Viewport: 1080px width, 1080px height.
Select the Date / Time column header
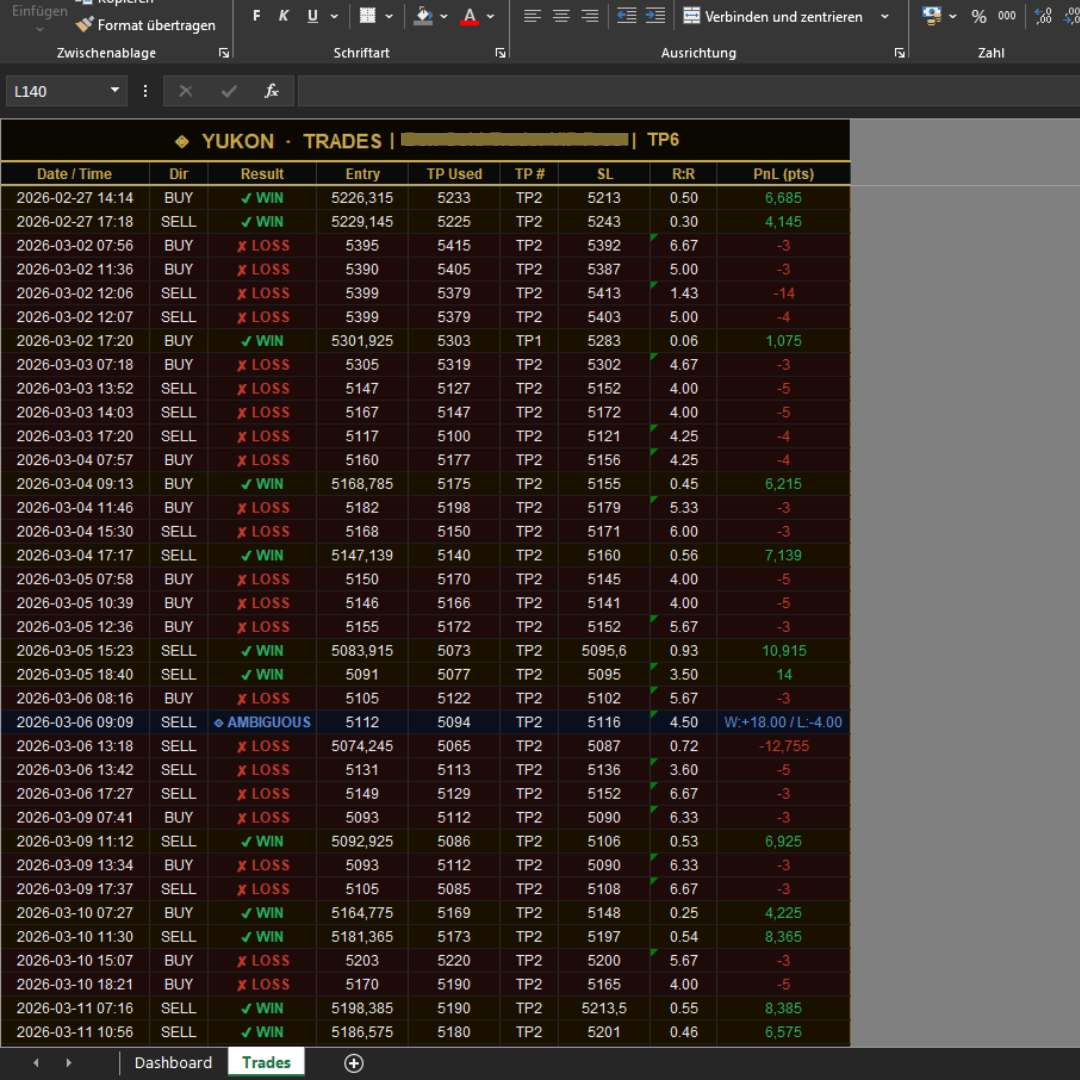(74, 174)
